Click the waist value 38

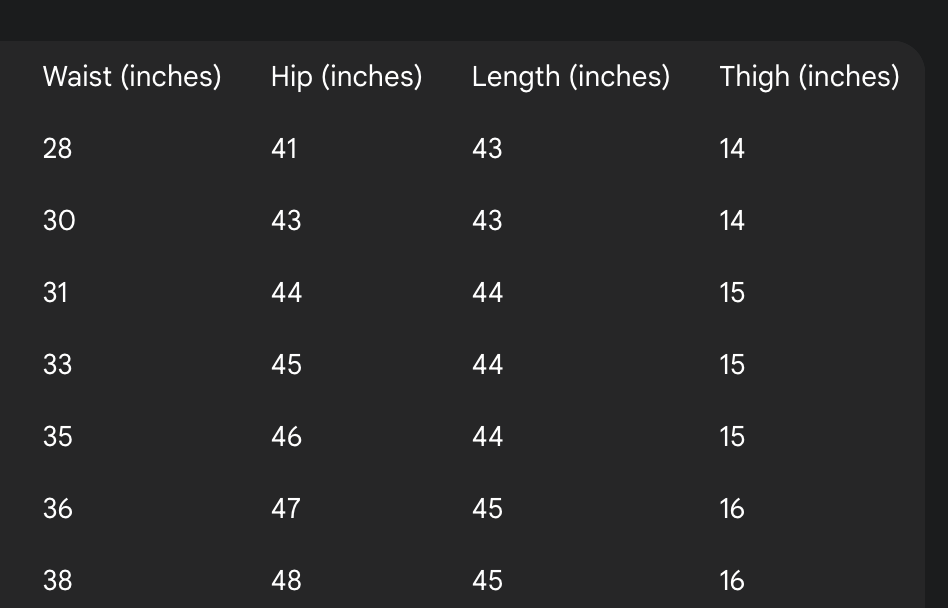coord(57,580)
